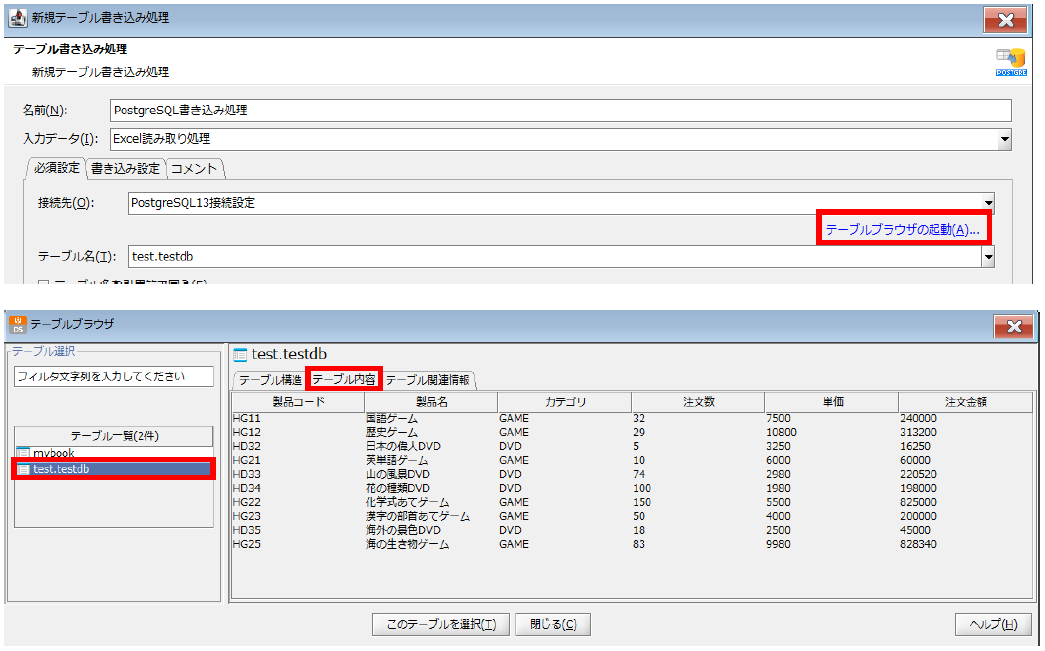Image resolution: width=1045 pixels, height=651 pixels.
Task: Switch to the テーブル構造 tab
Action: 270,380
